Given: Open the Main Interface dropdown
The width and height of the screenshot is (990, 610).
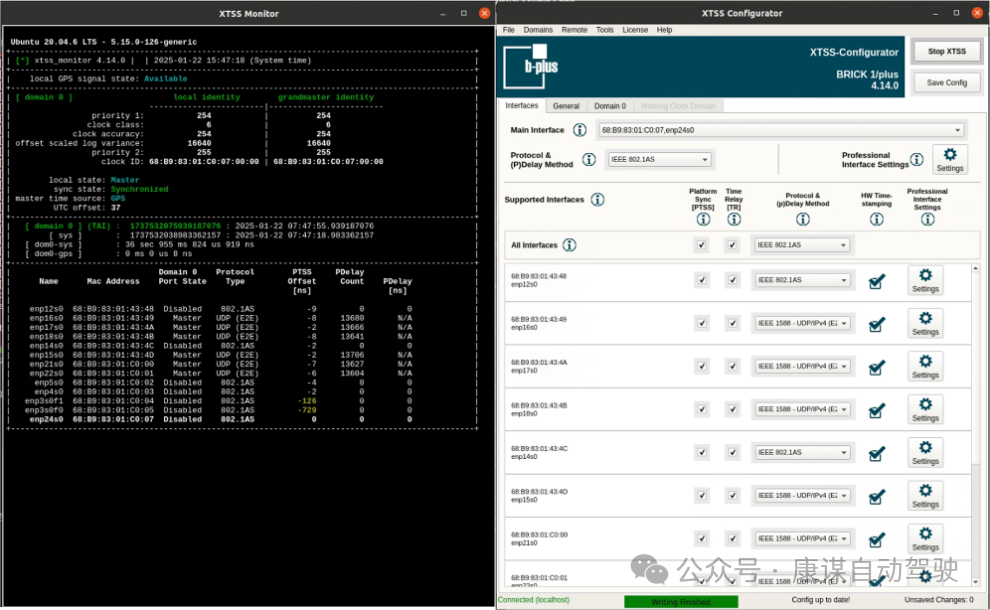Looking at the screenshot, I should (782, 130).
